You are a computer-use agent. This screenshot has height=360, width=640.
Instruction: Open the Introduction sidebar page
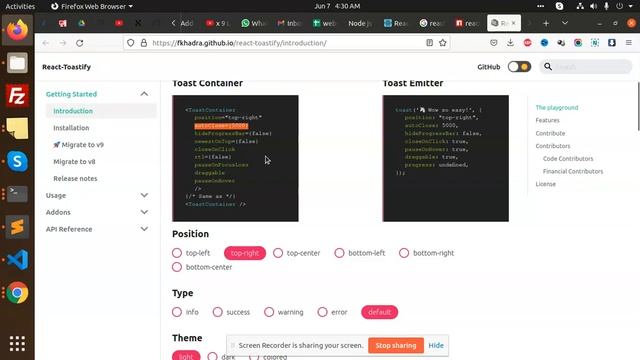[x=73, y=111]
